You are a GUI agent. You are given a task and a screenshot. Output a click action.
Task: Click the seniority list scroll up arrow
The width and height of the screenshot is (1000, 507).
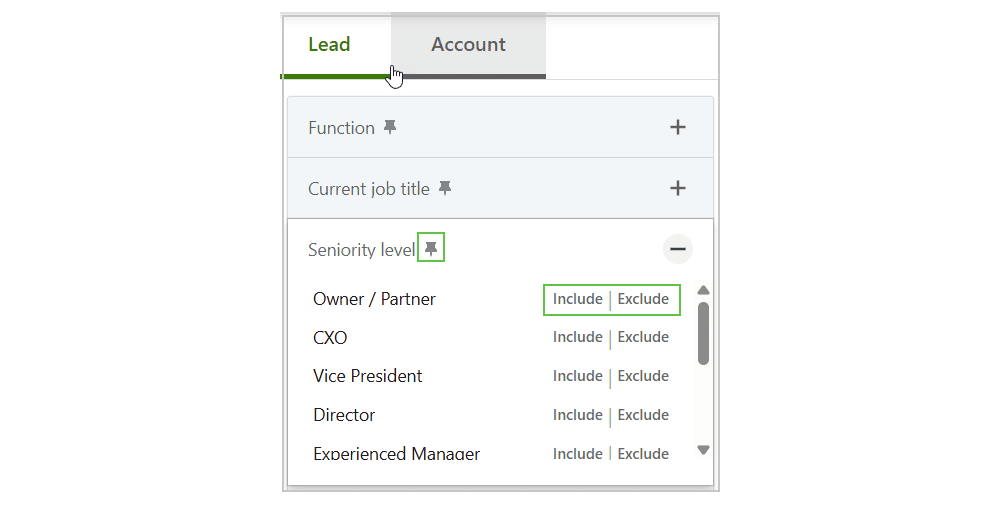click(703, 290)
